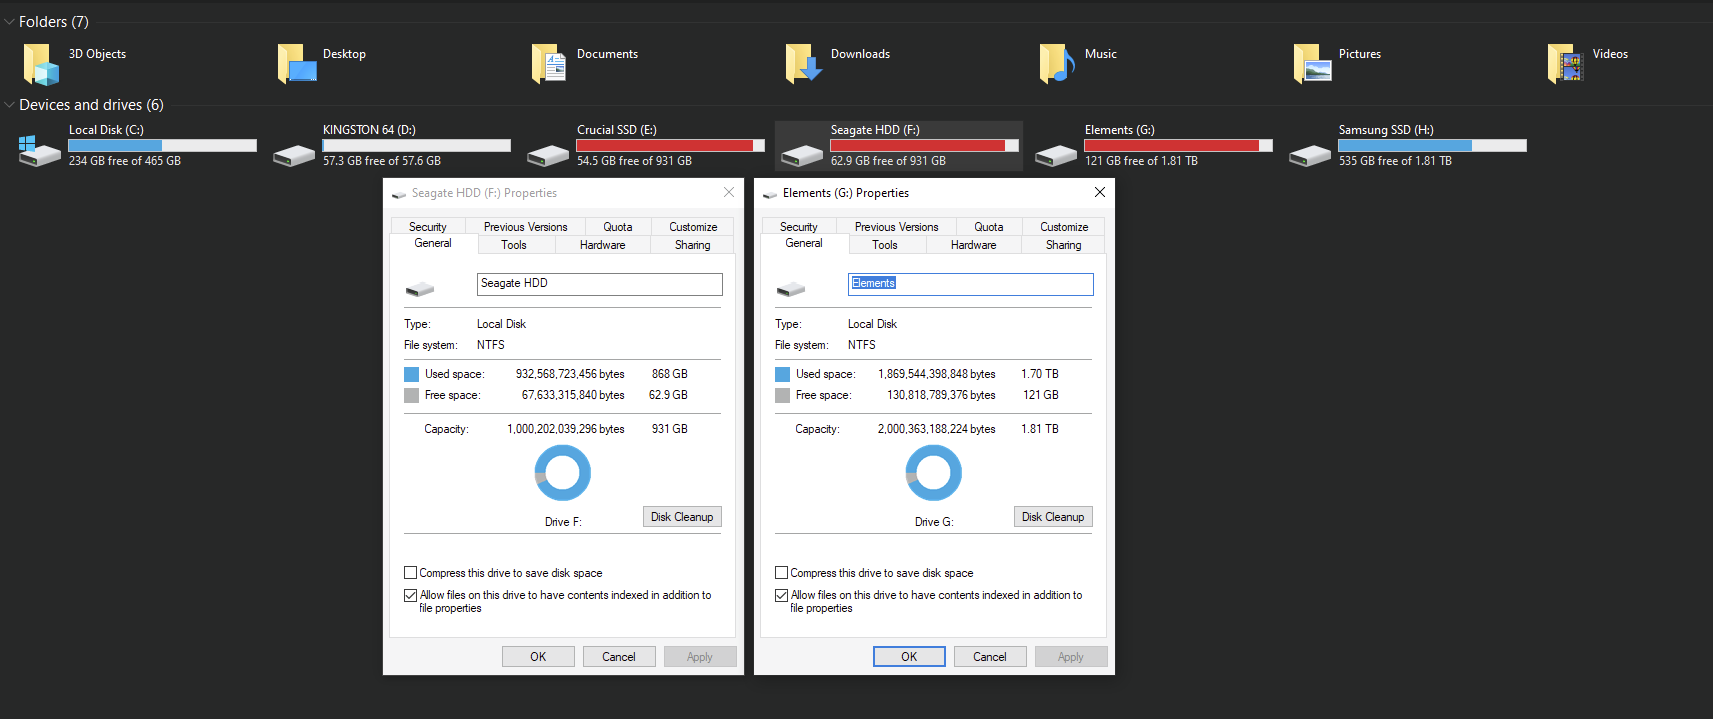Switch to General tab in Seagate HDD Properties

(x=433, y=243)
